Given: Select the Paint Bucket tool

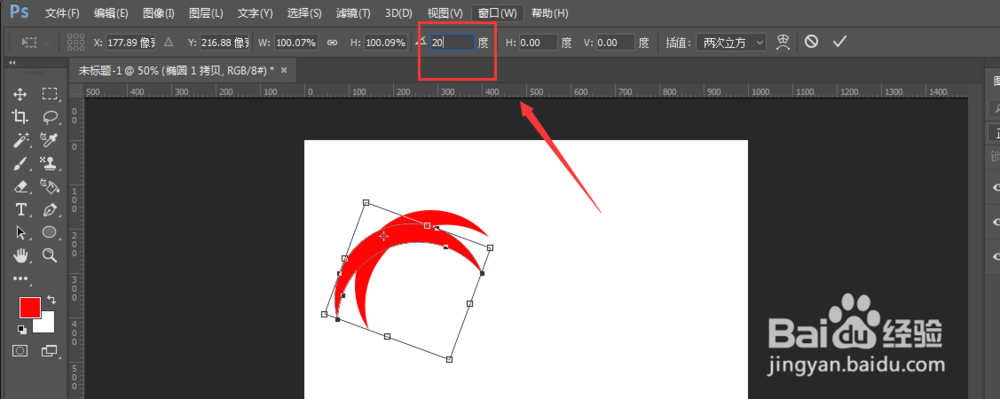Looking at the screenshot, I should coord(49,186).
